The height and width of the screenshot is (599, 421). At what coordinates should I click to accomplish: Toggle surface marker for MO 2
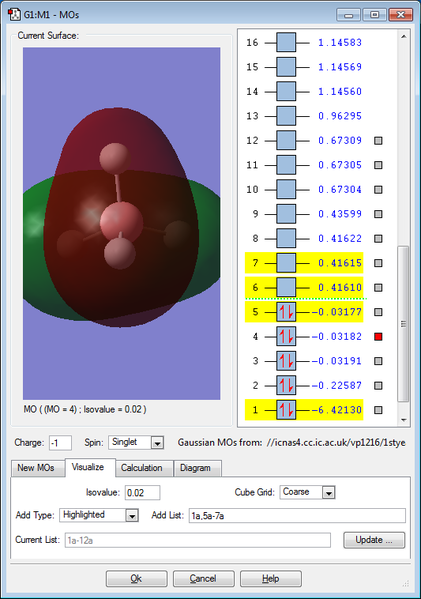(x=378, y=385)
